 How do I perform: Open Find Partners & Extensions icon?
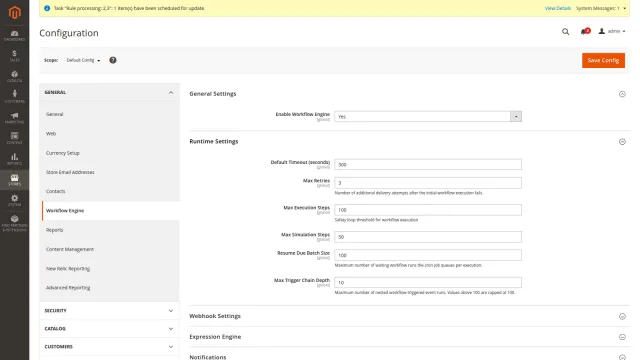pyautogui.click(x=15, y=224)
